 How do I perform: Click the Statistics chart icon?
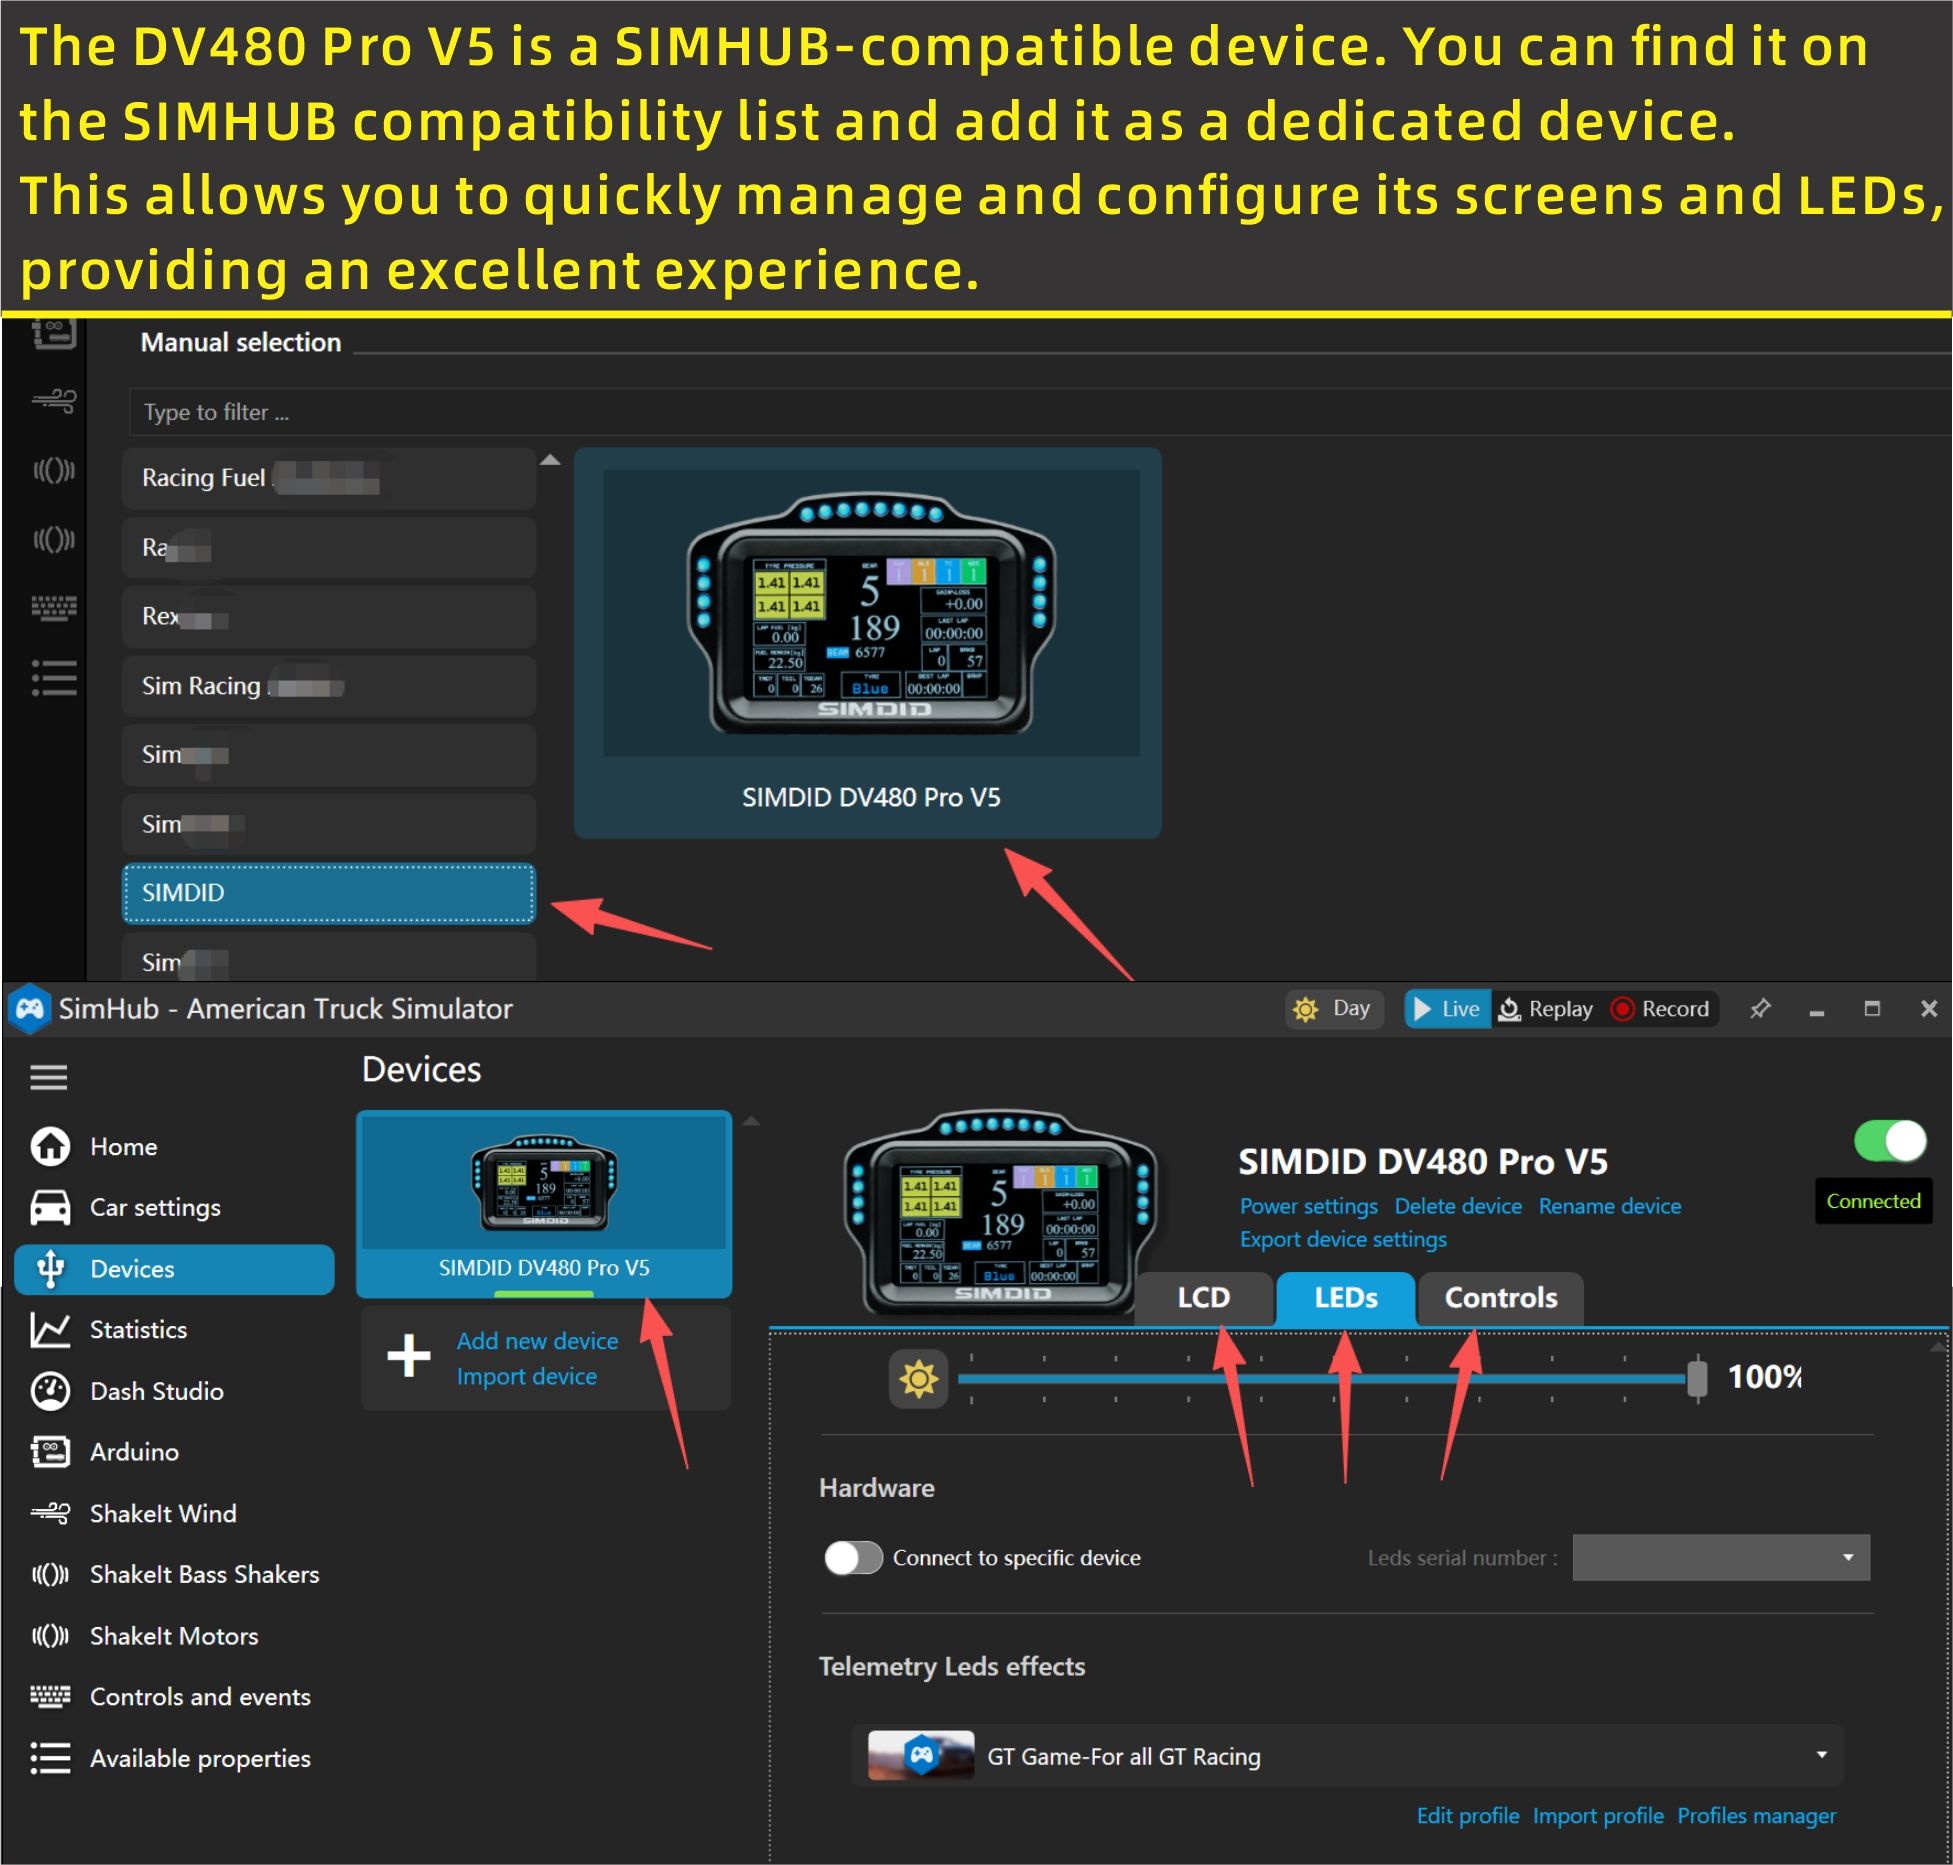tap(50, 1330)
